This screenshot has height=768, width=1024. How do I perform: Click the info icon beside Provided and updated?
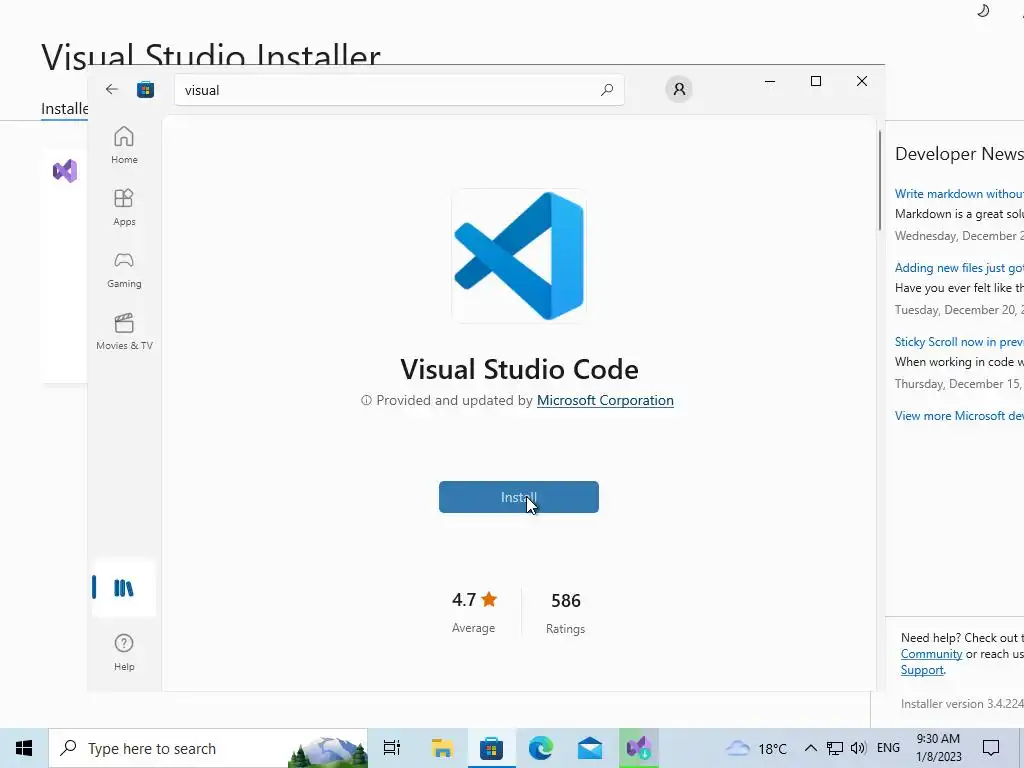366,400
